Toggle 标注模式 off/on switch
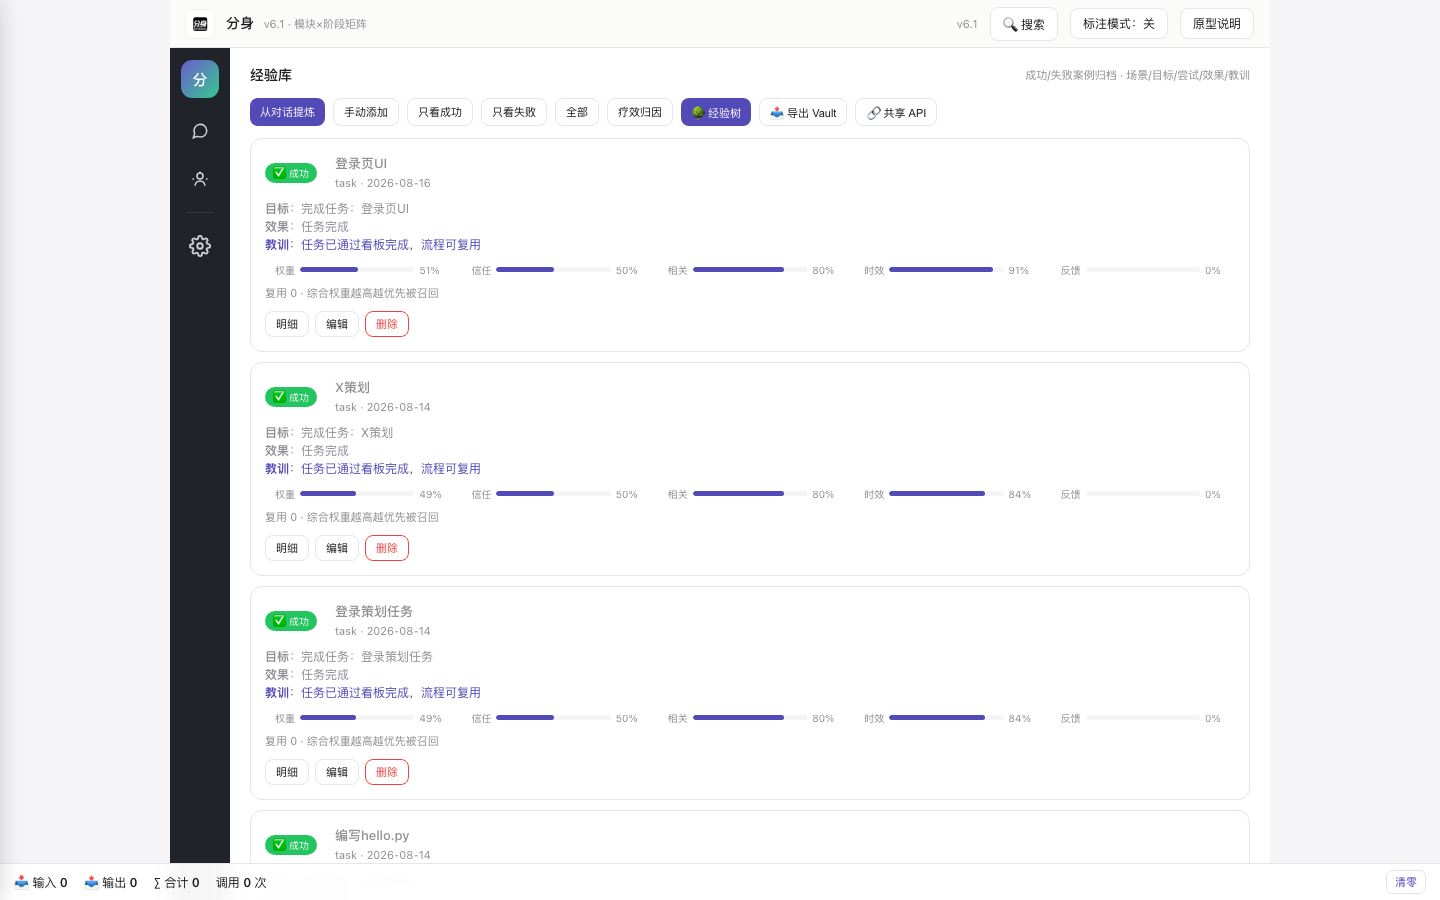 point(1119,24)
